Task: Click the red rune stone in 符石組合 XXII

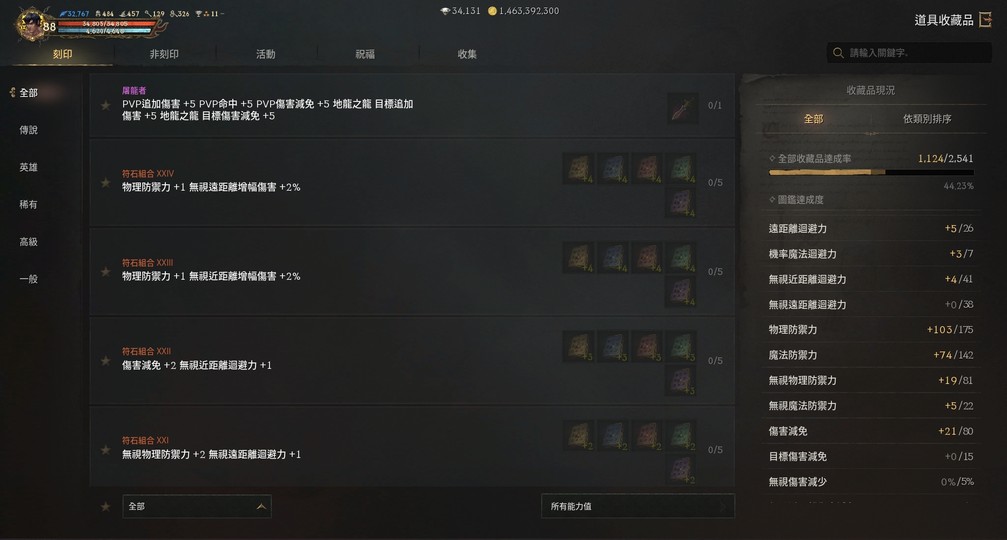Action: (647, 347)
